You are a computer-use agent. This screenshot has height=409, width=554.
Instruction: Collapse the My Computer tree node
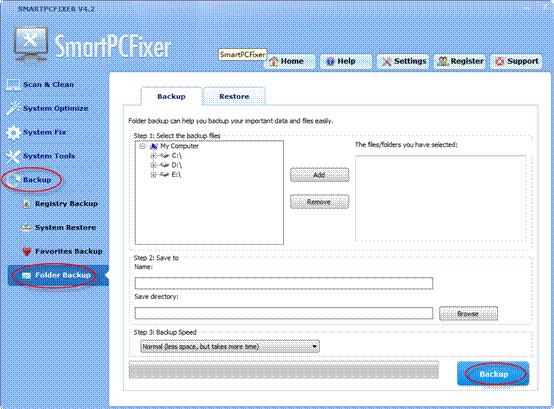[x=142, y=146]
